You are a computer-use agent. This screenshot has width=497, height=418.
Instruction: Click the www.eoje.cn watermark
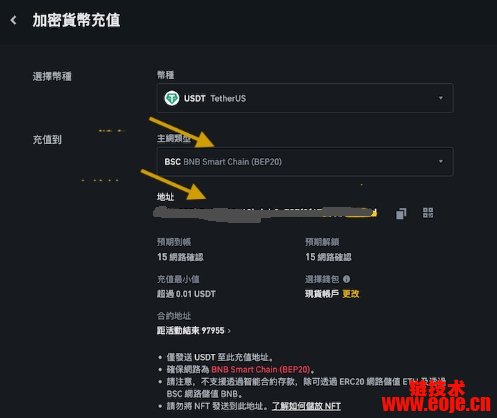coord(436,403)
